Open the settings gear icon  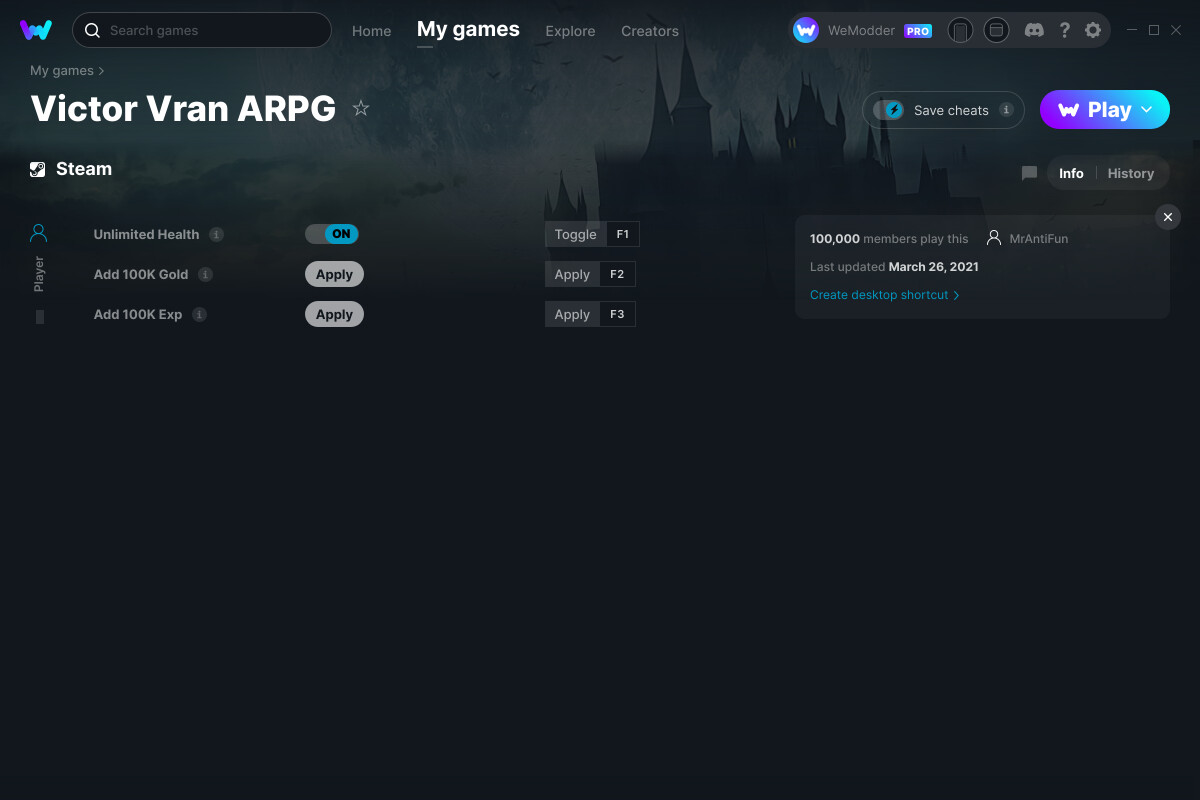[1093, 30]
